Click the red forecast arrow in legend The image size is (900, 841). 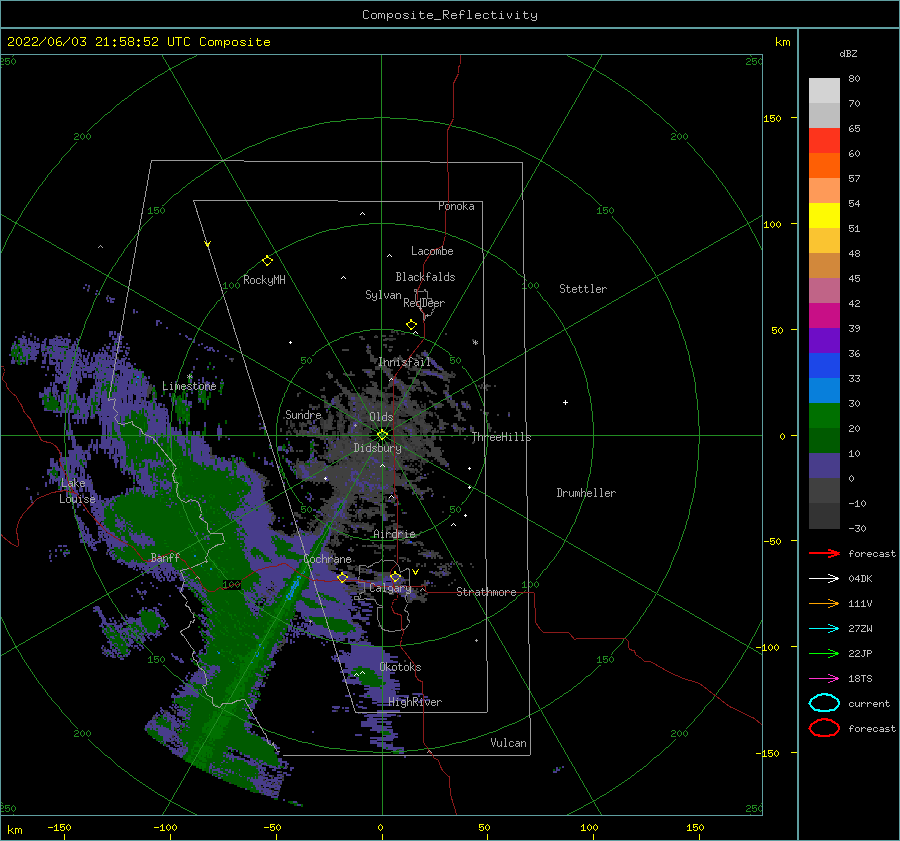pyautogui.click(x=824, y=553)
